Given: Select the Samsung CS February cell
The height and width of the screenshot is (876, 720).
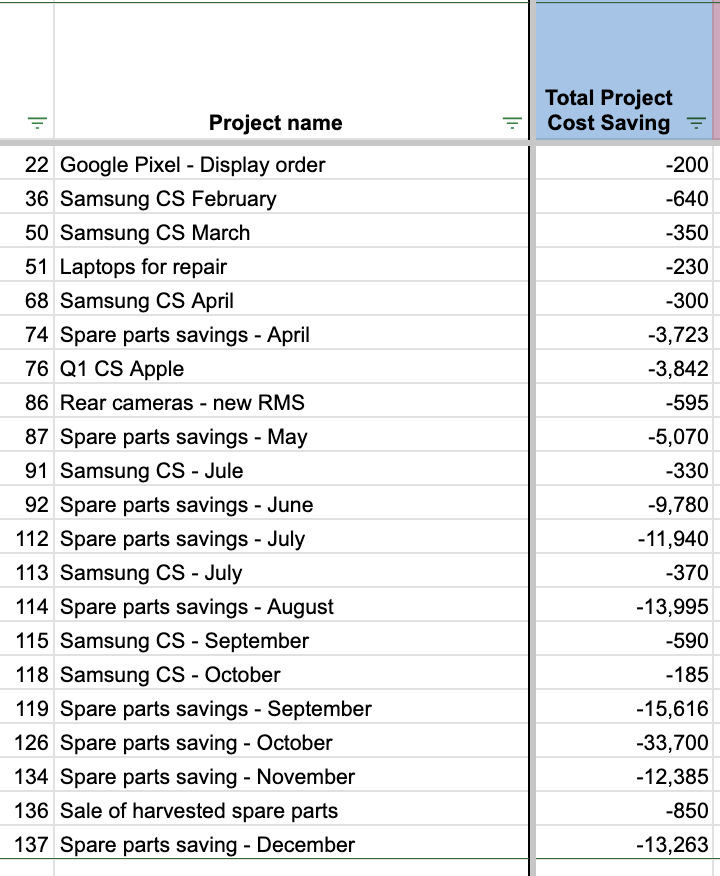Looking at the screenshot, I should pos(291,199).
